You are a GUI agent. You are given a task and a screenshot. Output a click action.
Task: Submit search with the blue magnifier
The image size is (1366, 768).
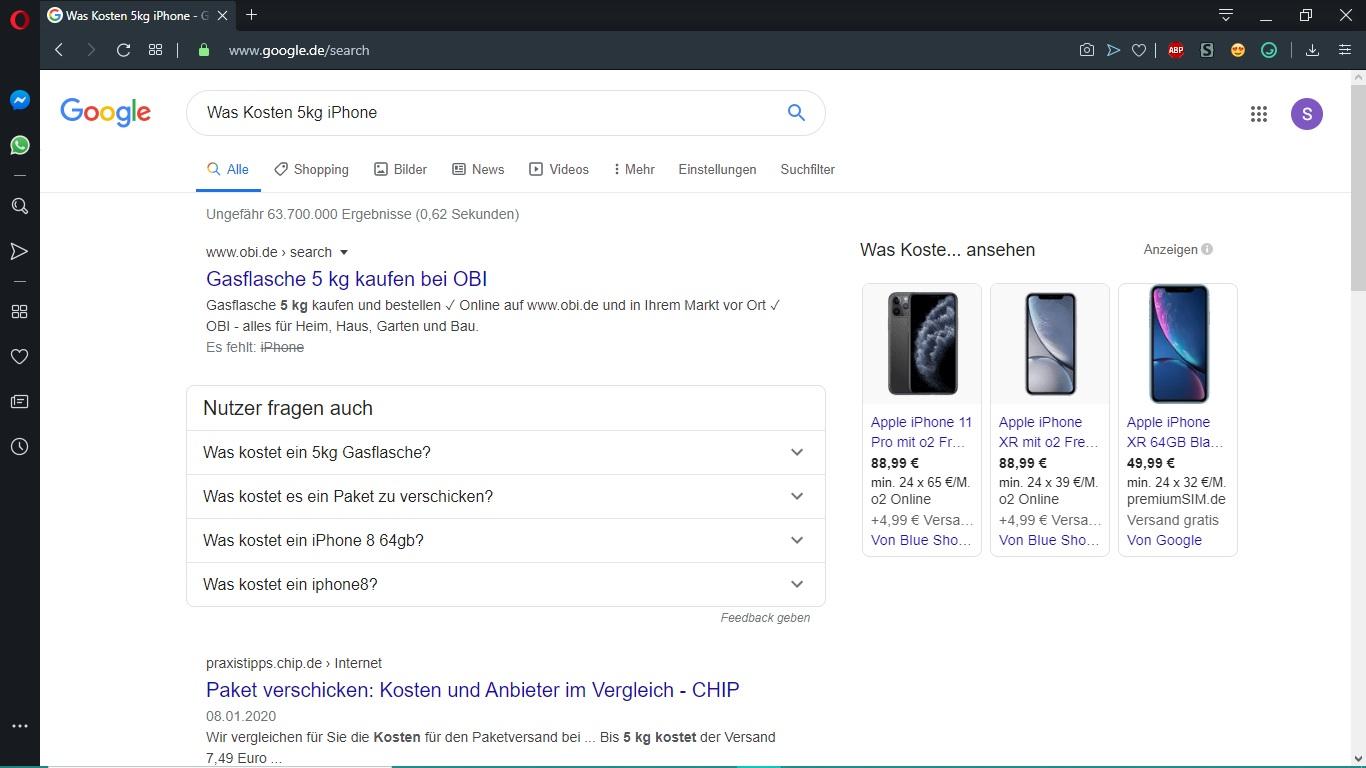click(x=796, y=113)
